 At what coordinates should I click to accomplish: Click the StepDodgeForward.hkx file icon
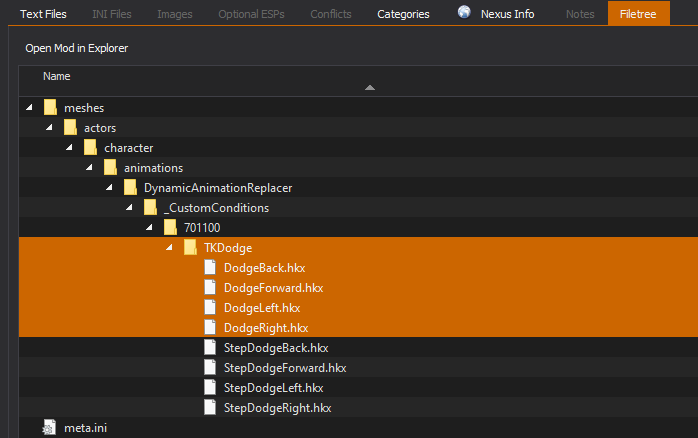[x=210, y=367]
